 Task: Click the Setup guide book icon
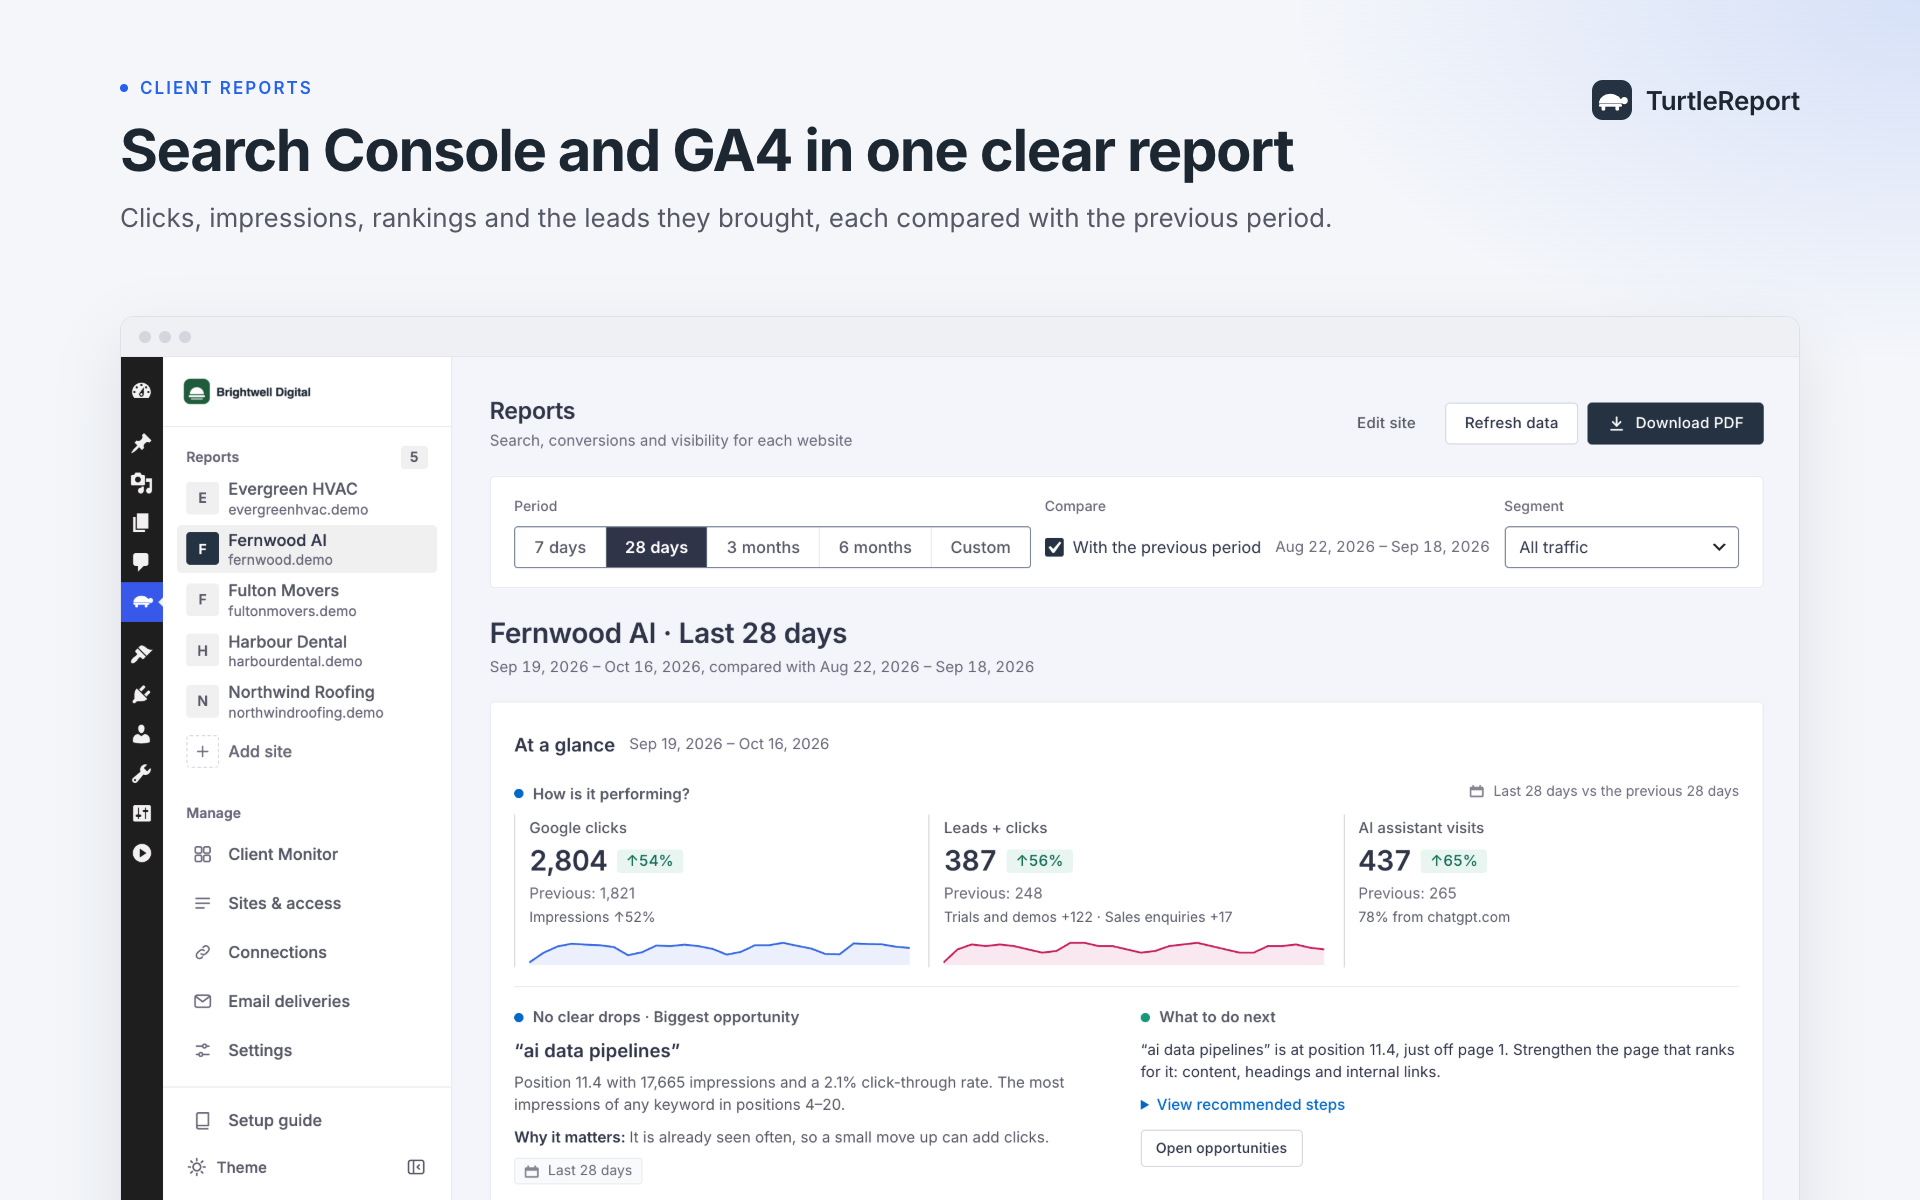pyautogui.click(x=202, y=1120)
